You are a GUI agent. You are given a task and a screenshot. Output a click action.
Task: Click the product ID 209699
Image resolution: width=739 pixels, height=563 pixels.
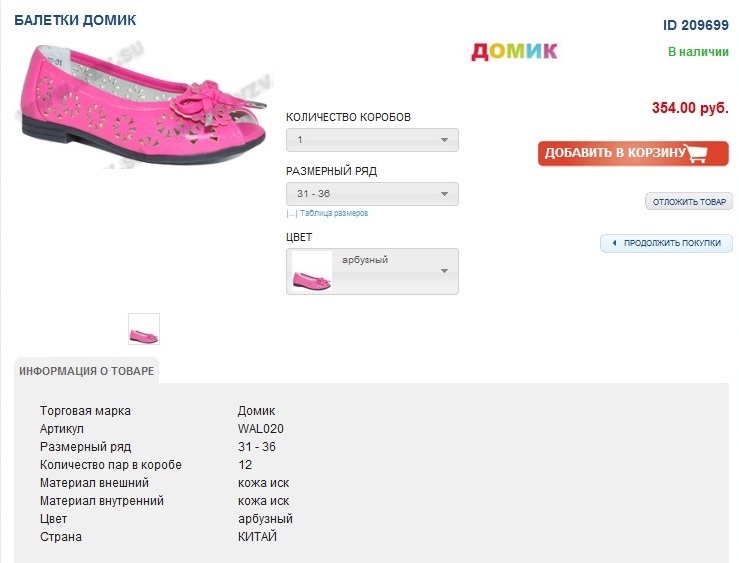point(696,25)
